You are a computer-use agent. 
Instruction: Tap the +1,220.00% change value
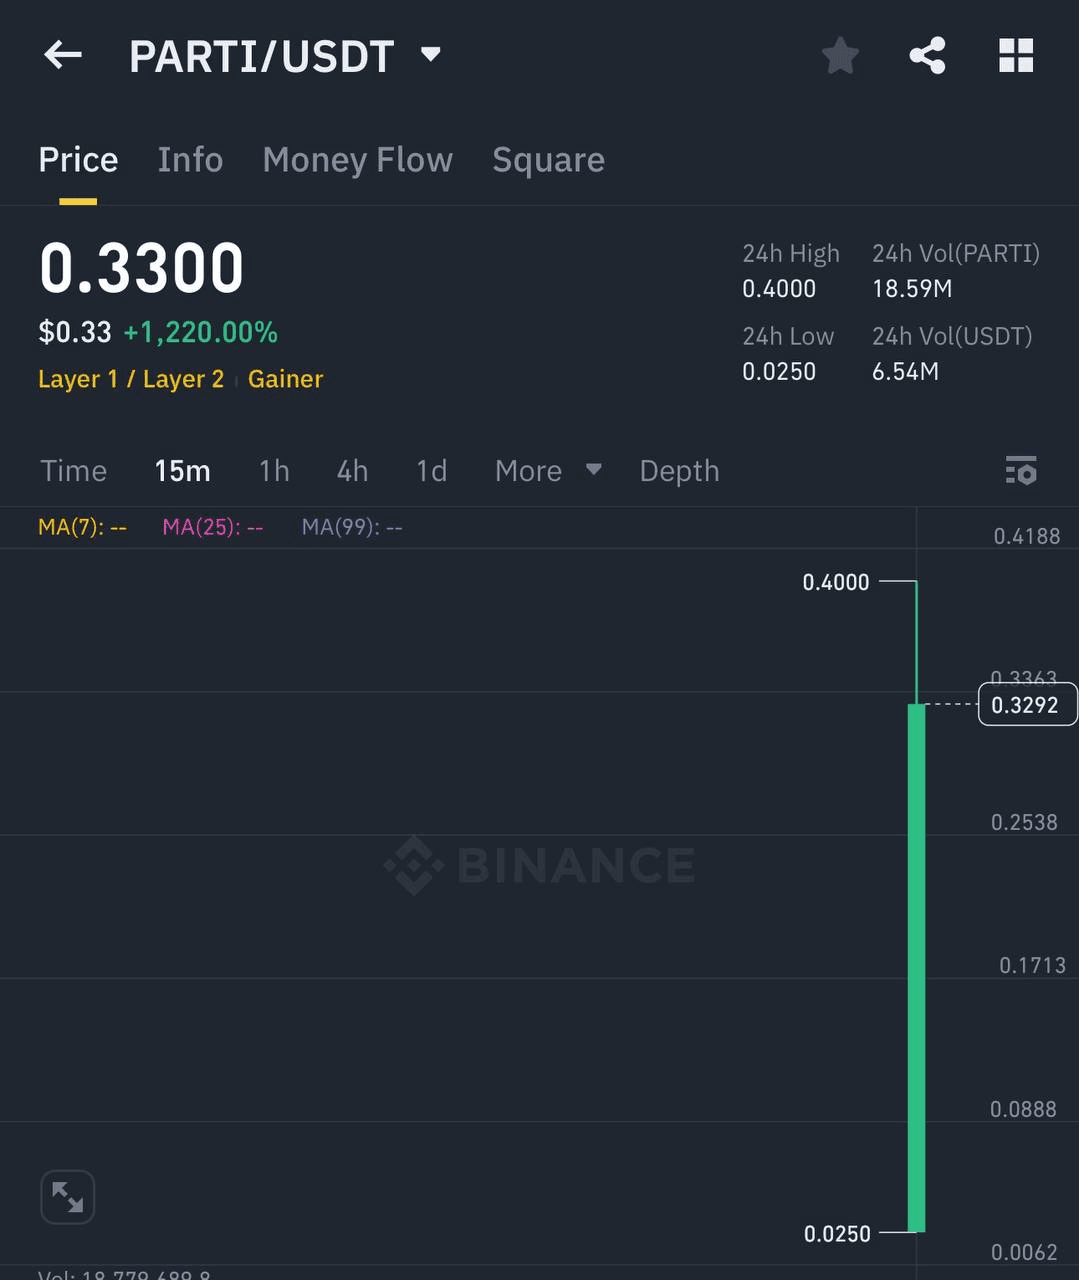tap(200, 332)
